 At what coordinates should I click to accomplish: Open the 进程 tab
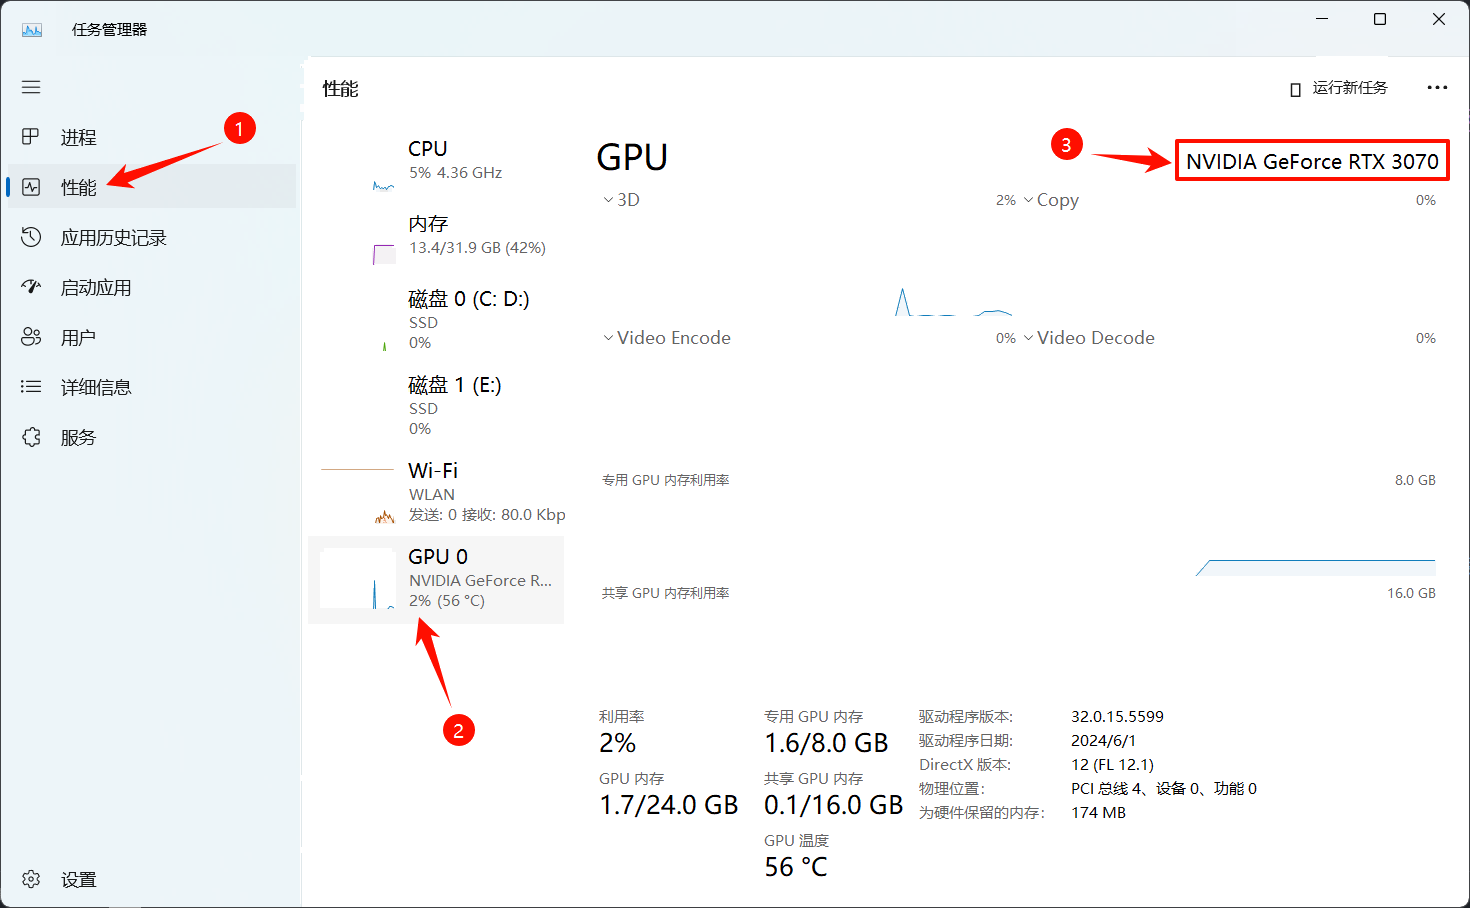[x=152, y=137]
